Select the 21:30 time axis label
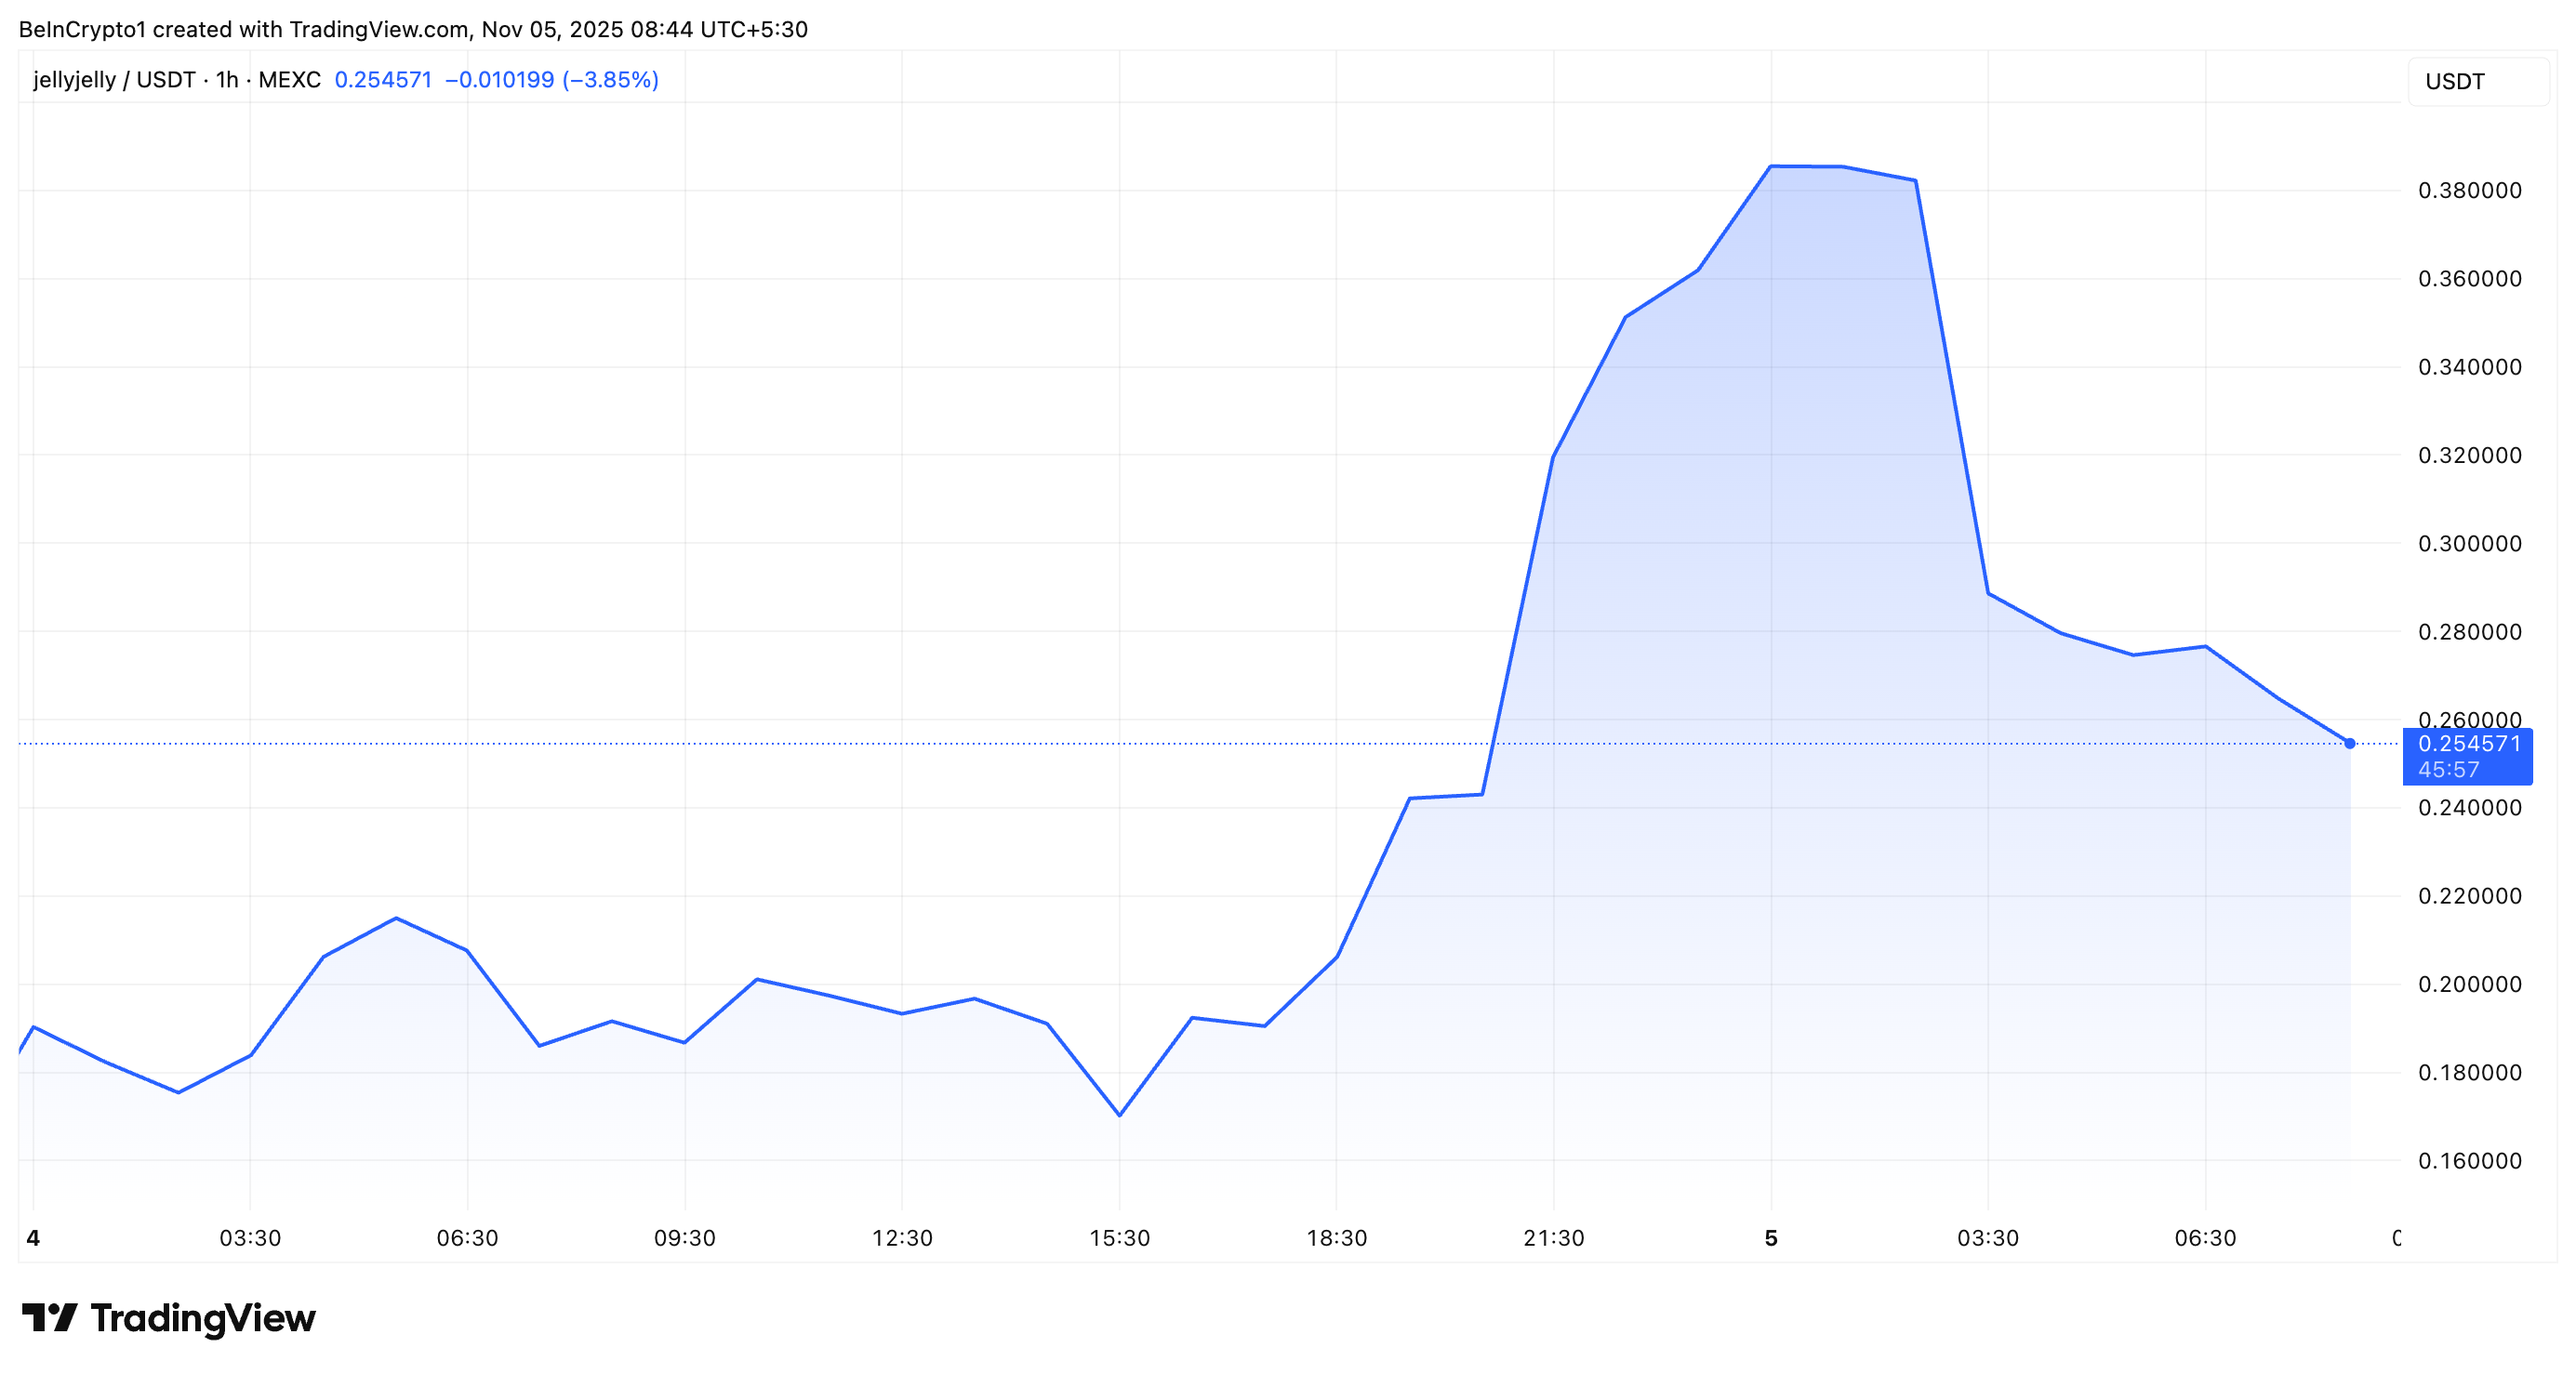 click(1554, 1238)
